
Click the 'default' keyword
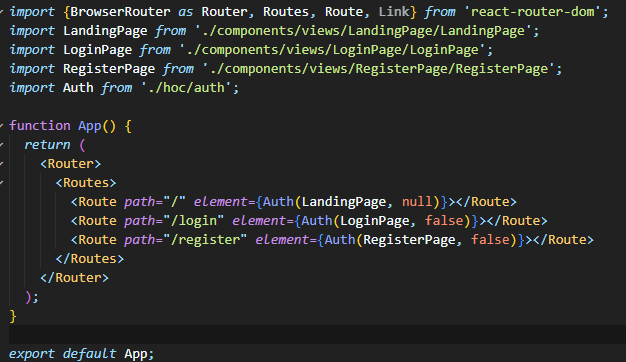(90, 354)
